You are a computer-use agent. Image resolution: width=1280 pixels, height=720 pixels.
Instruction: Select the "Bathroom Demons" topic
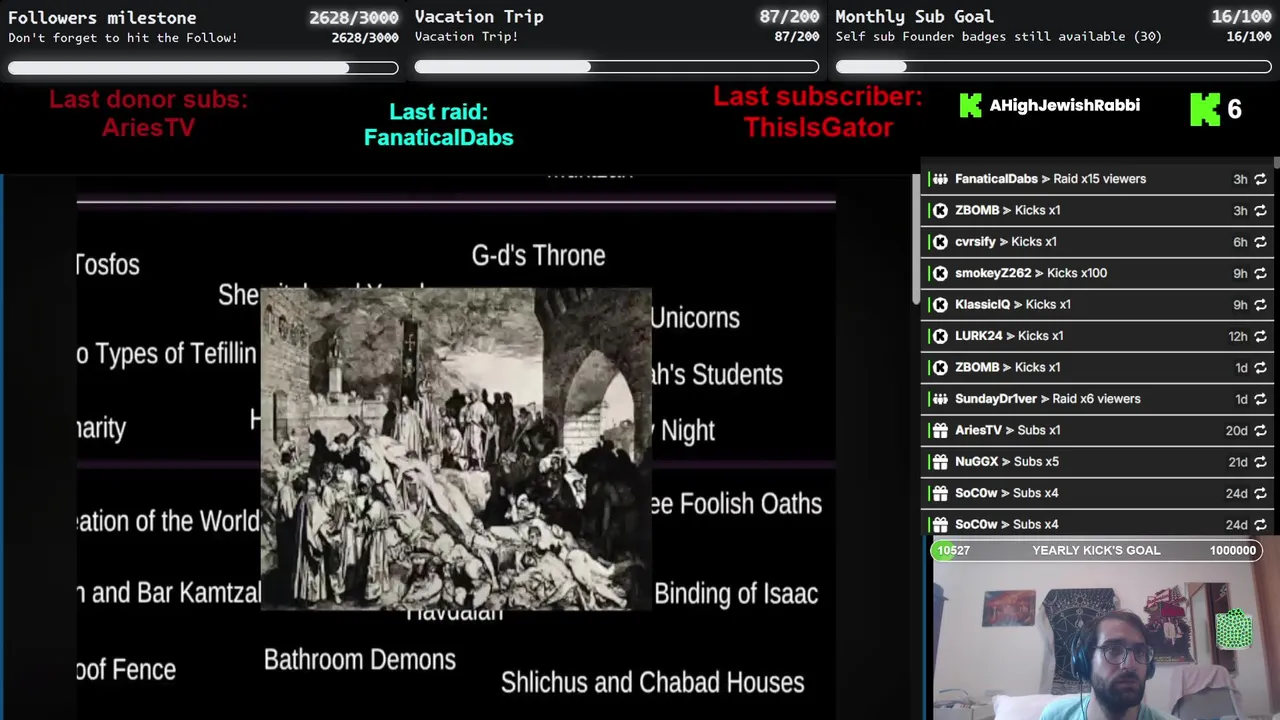coord(360,660)
